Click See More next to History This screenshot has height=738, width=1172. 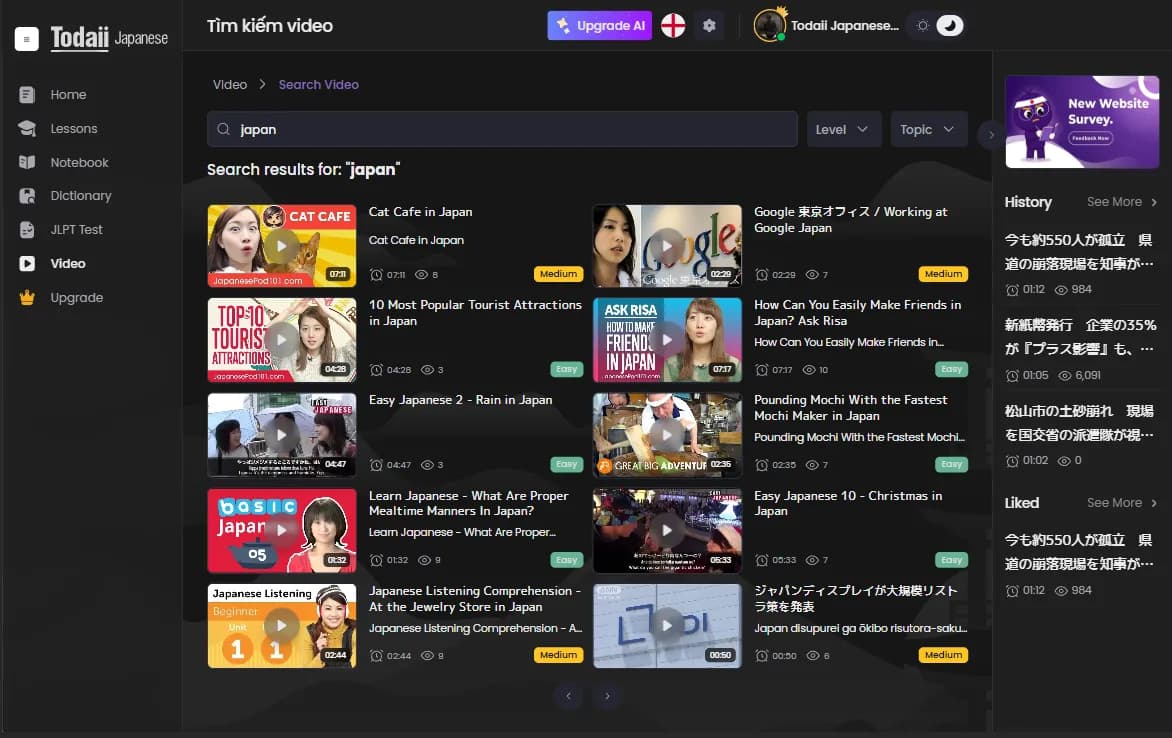coord(1121,202)
